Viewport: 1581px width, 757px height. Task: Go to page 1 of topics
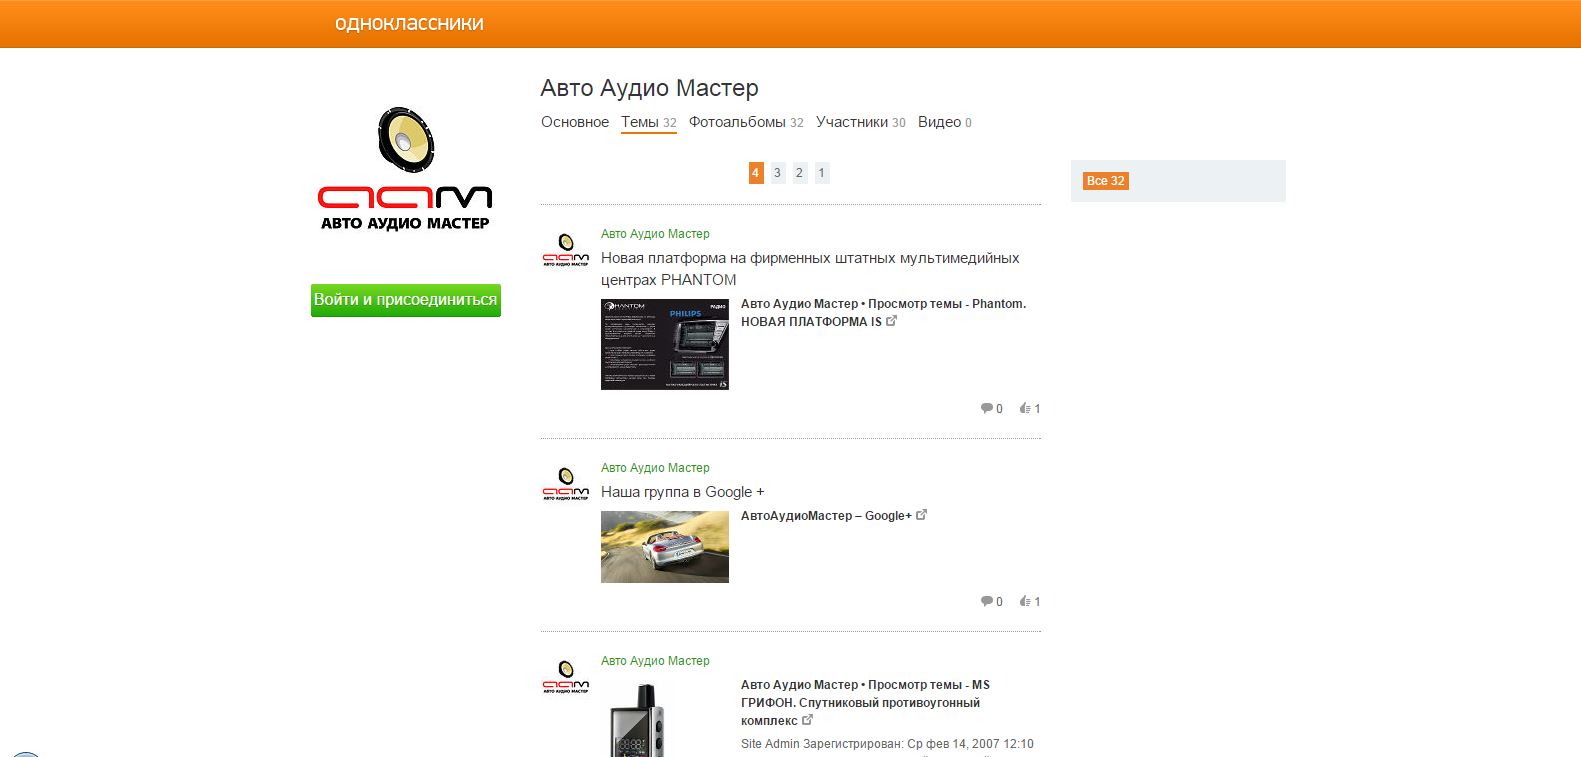[x=822, y=173]
